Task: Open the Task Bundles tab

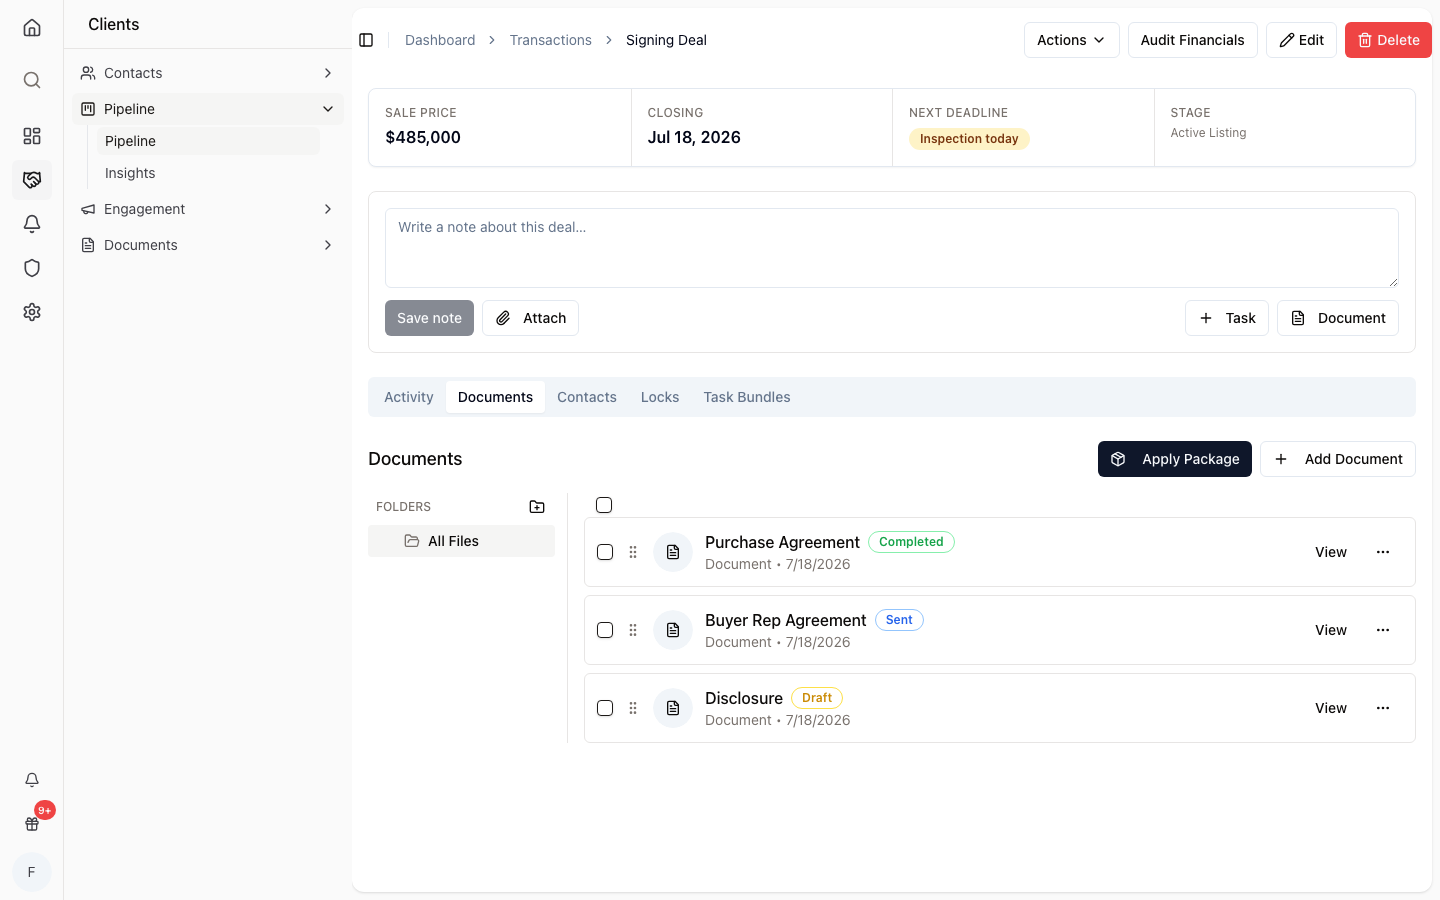Action: tap(747, 397)
